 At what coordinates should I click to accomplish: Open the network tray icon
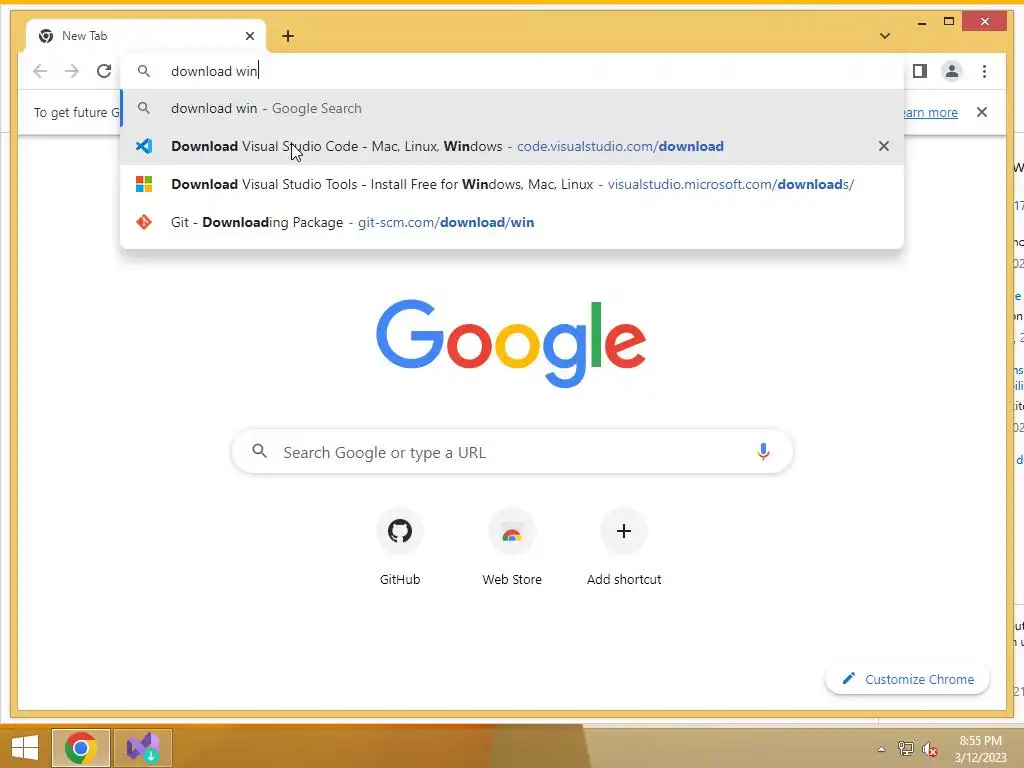pyautogui.click(x=906, y=749)
